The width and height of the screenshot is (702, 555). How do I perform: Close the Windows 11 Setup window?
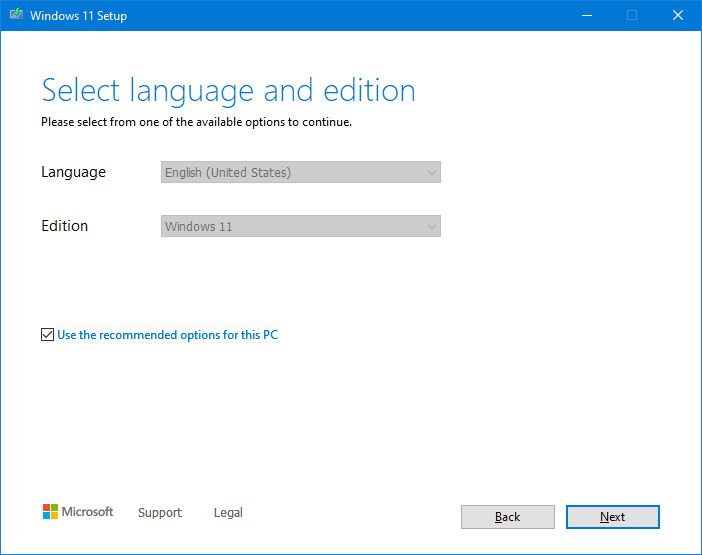pyautogui.click(x=678, y=16)
